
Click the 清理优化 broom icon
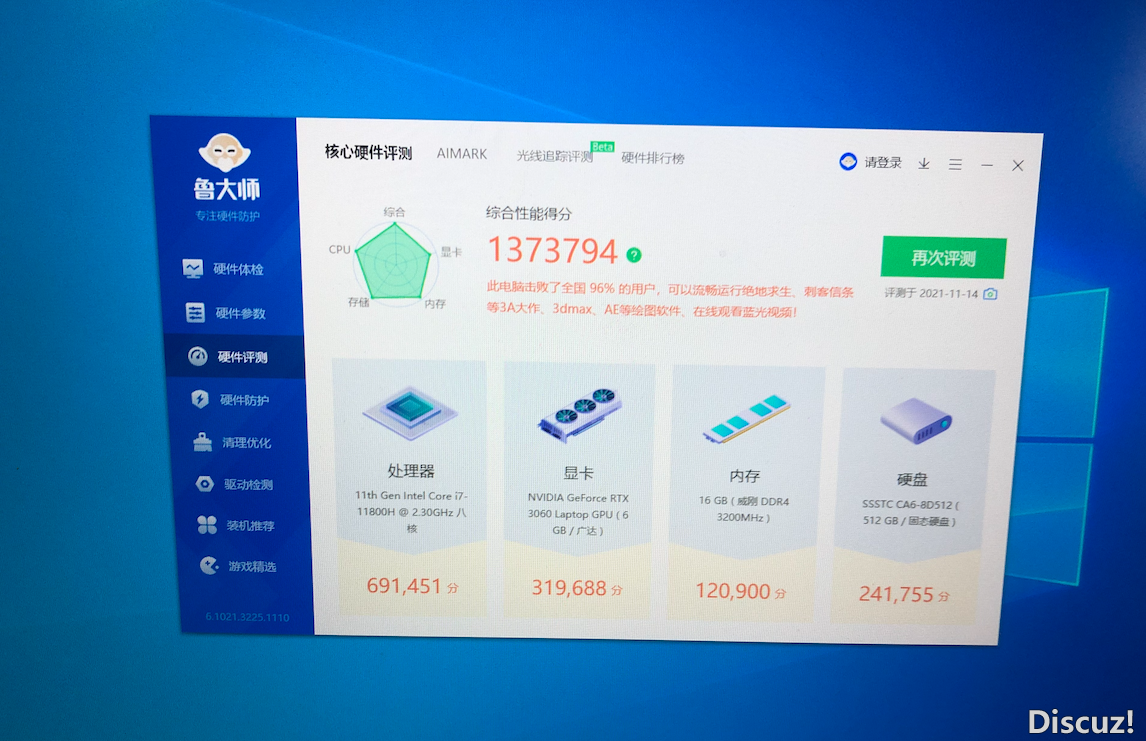coord(202,441)
